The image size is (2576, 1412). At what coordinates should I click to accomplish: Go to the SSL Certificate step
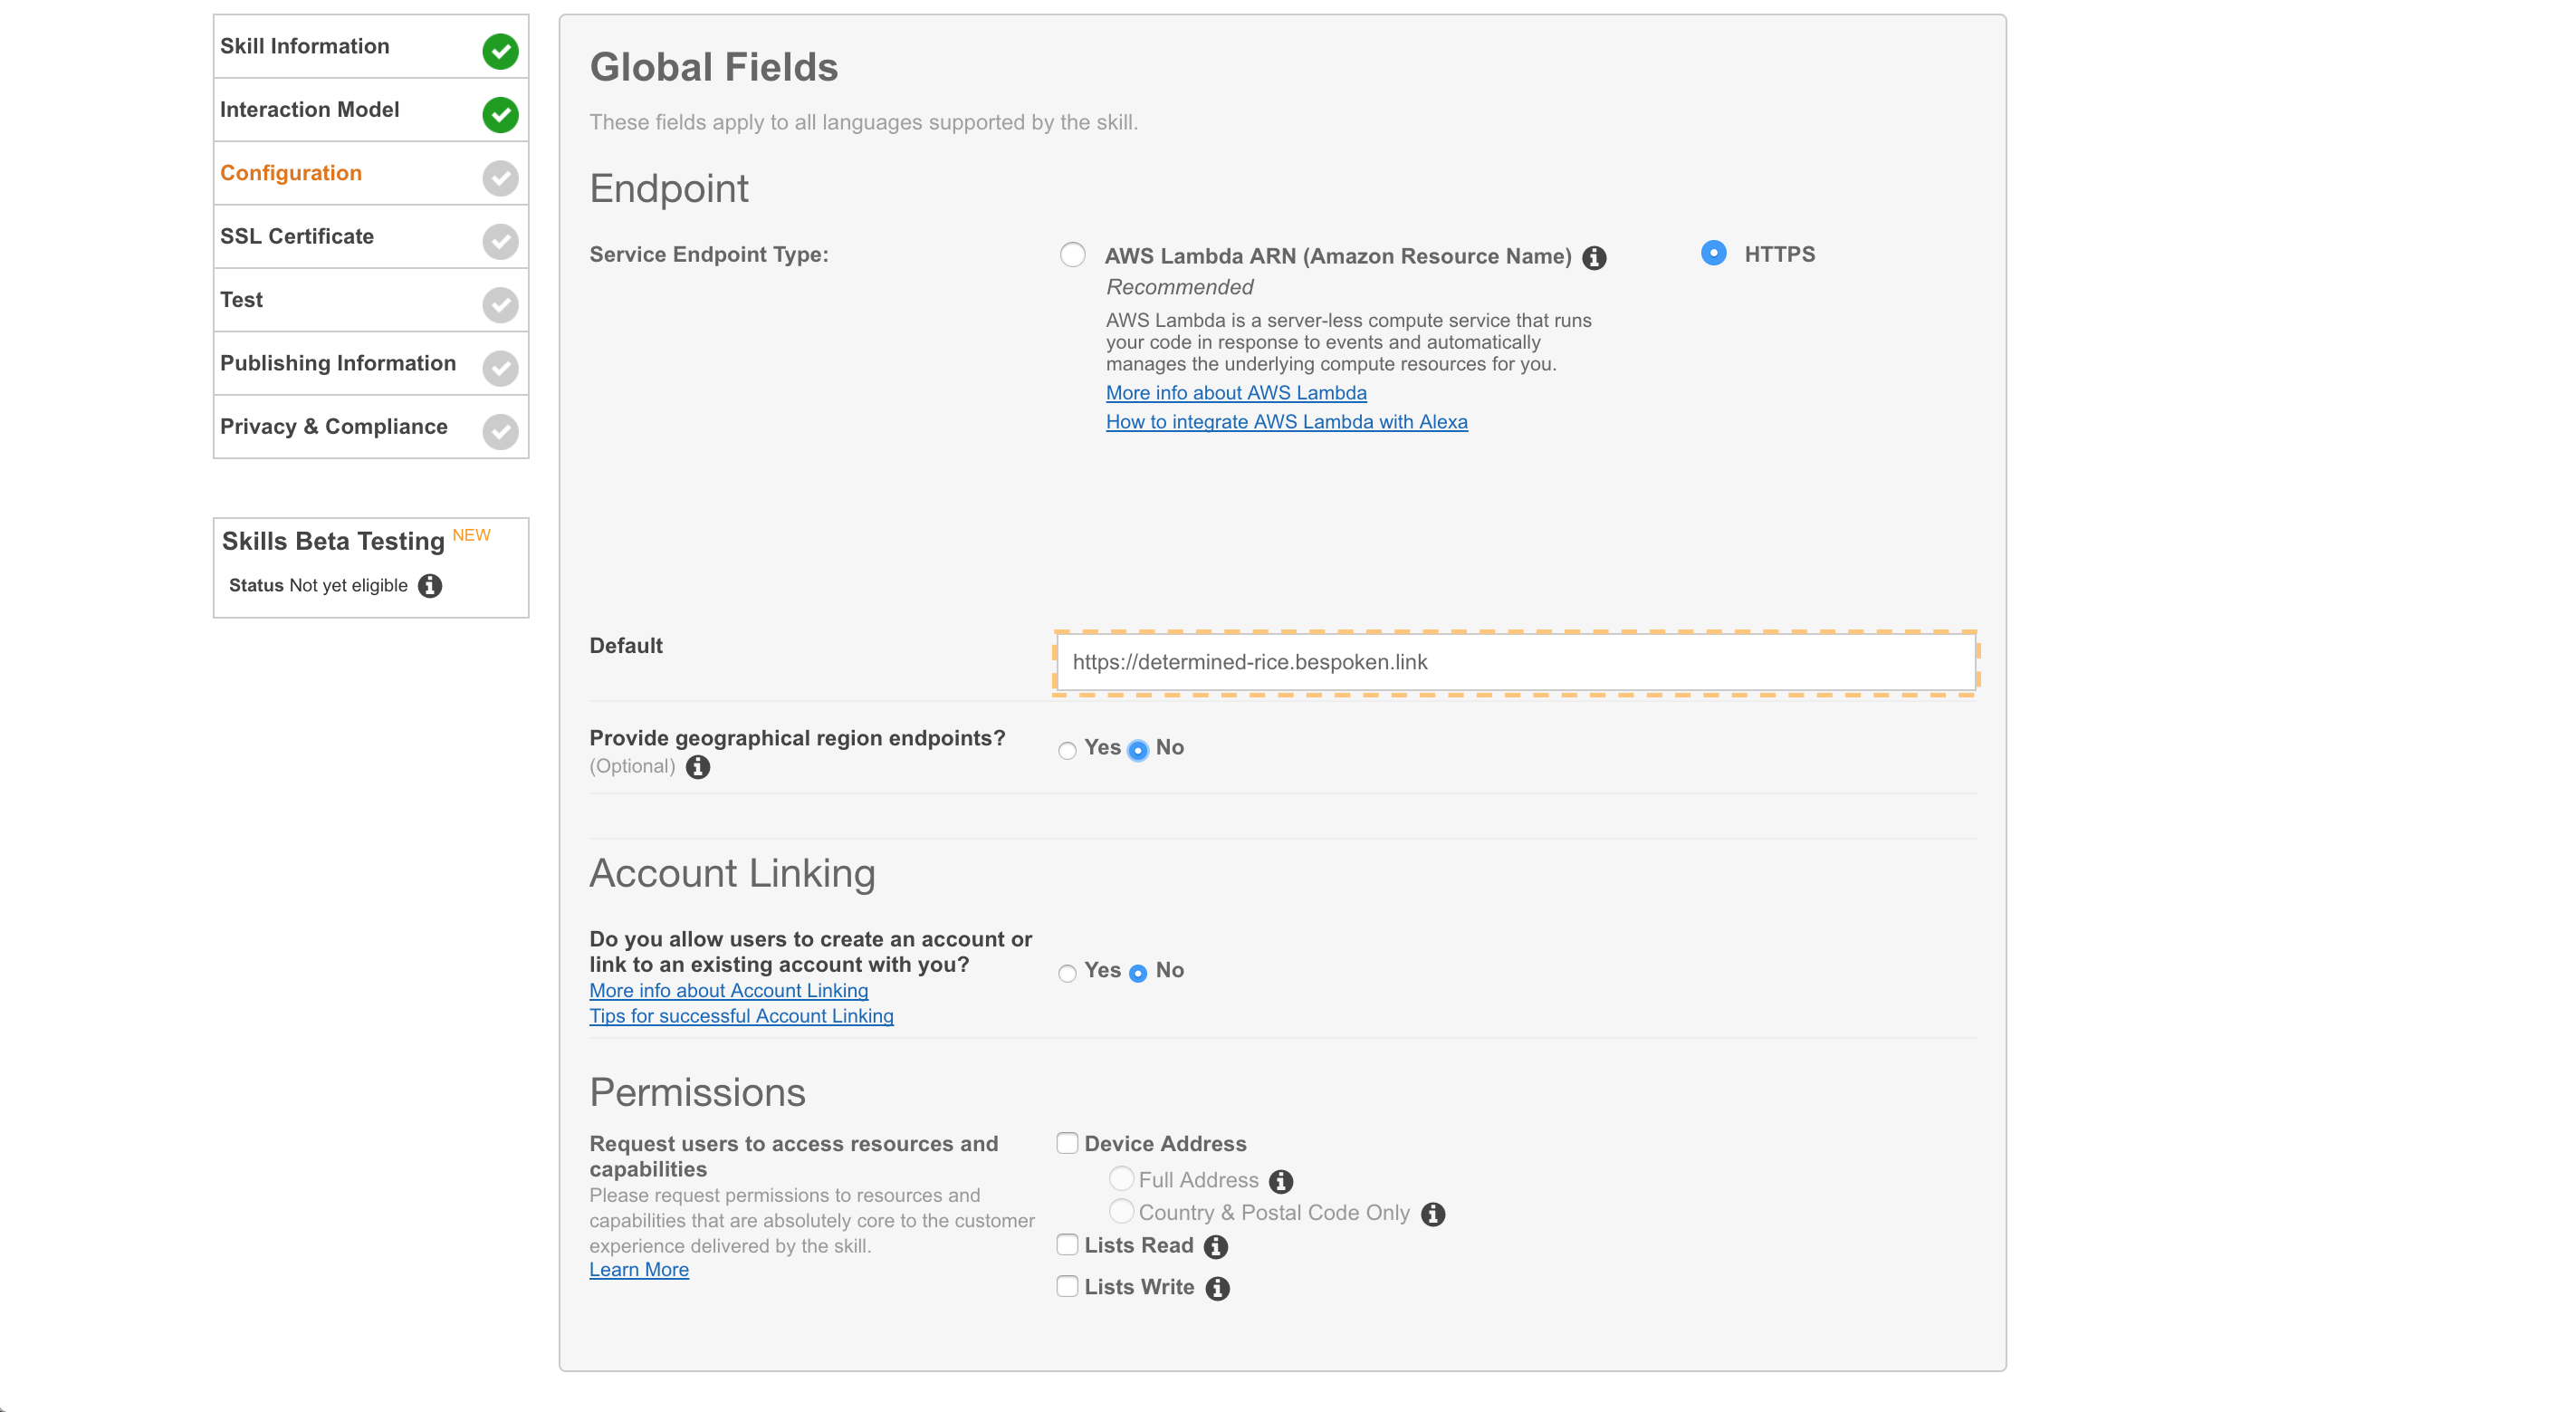[x=371, y=237]
